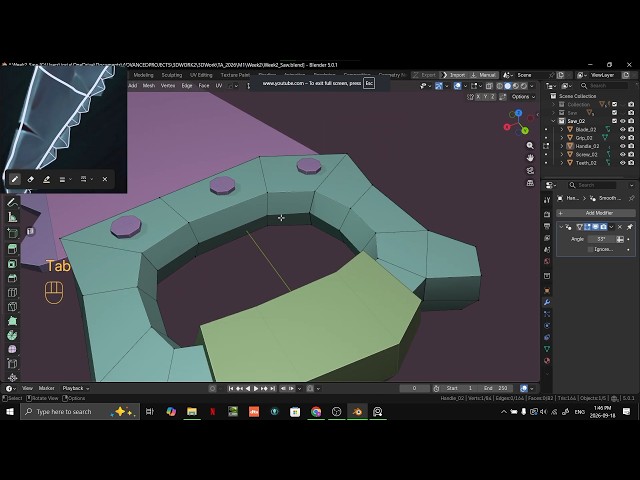
Task: Open the Mesh menu
Action: [149, 86]
